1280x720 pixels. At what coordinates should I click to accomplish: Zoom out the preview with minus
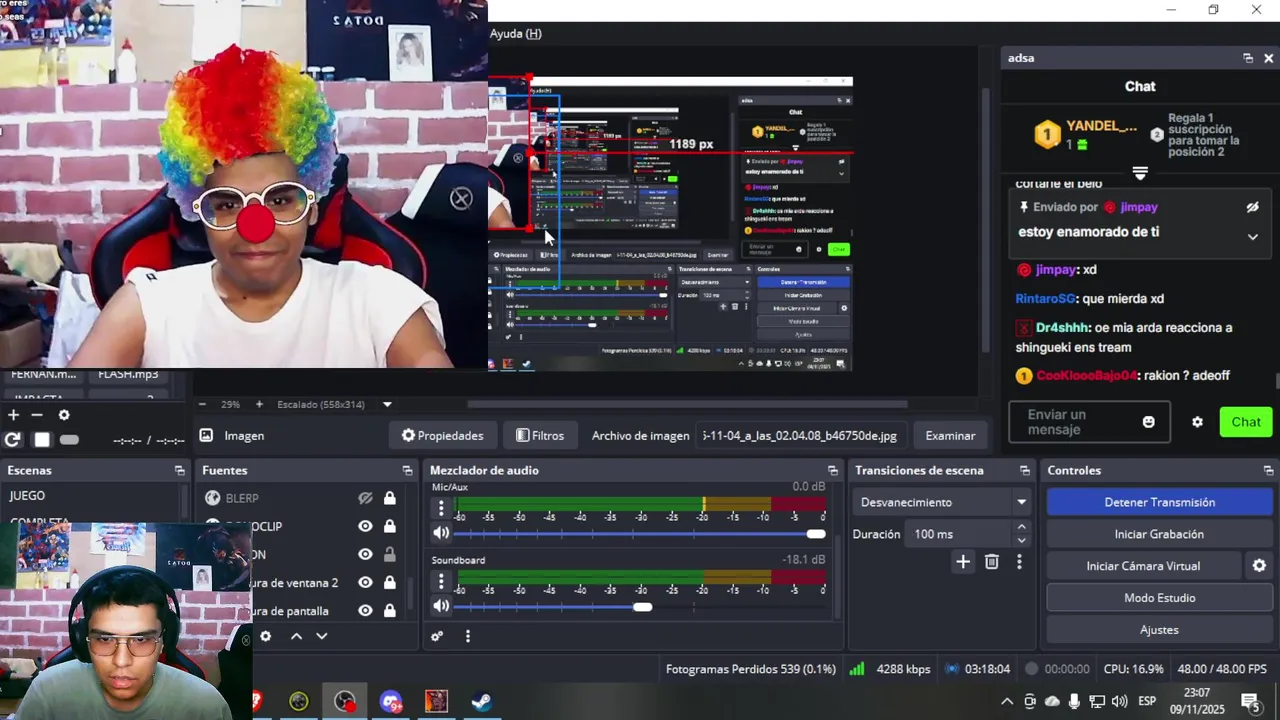[x=202, y=404]
